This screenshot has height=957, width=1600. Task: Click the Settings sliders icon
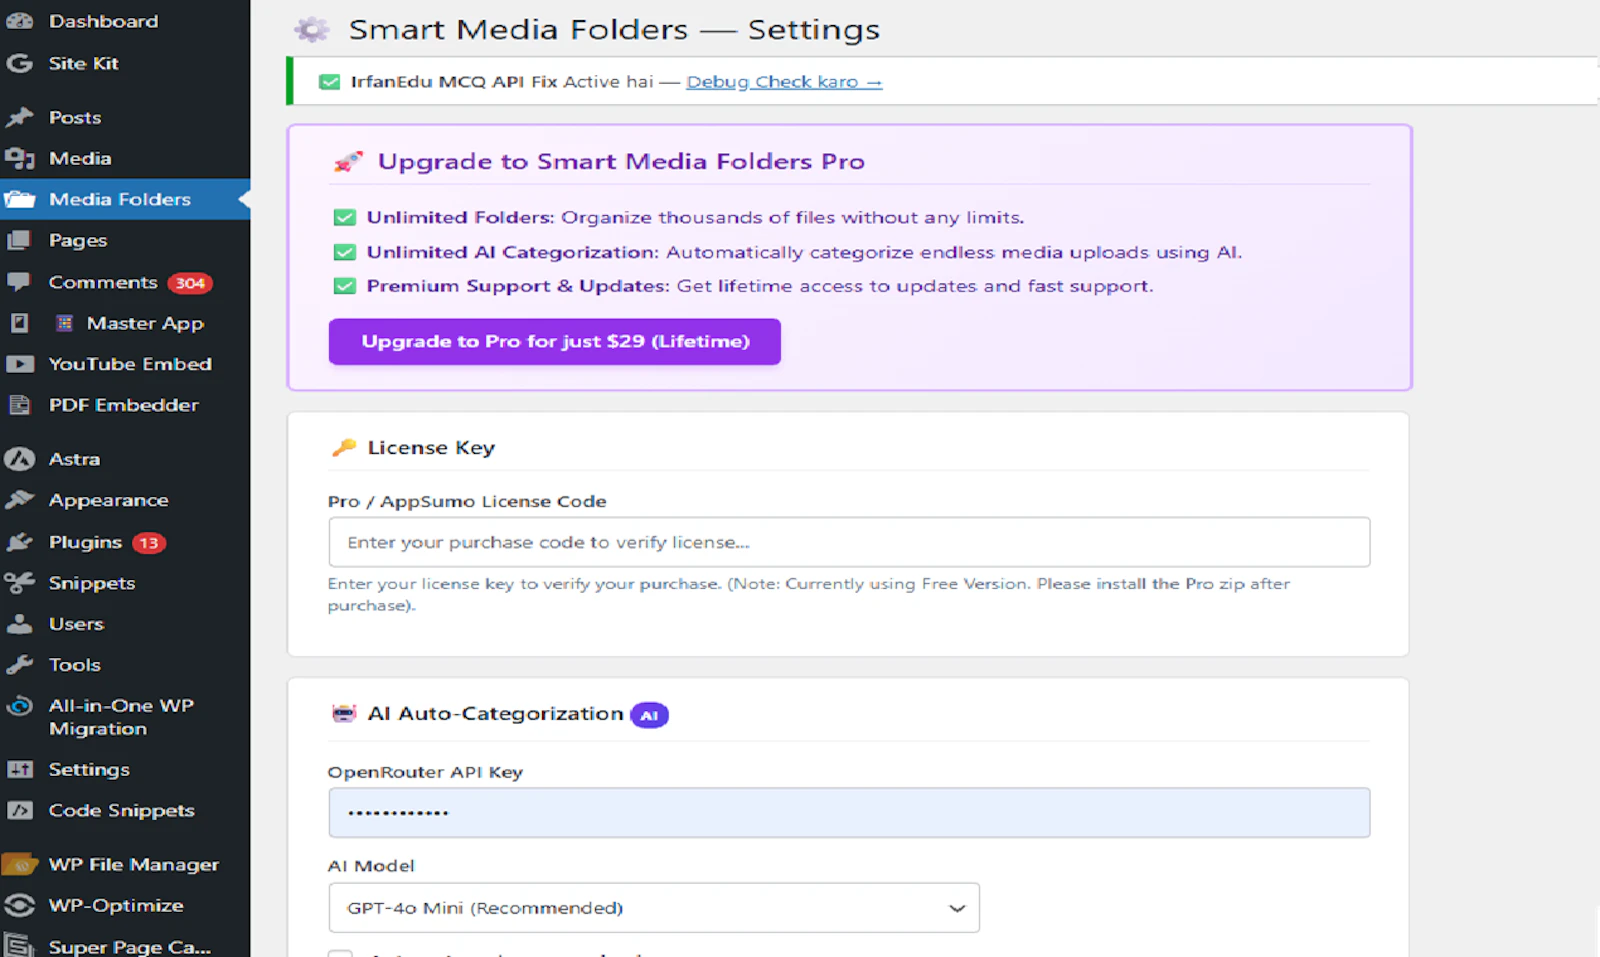coord(19,769)
